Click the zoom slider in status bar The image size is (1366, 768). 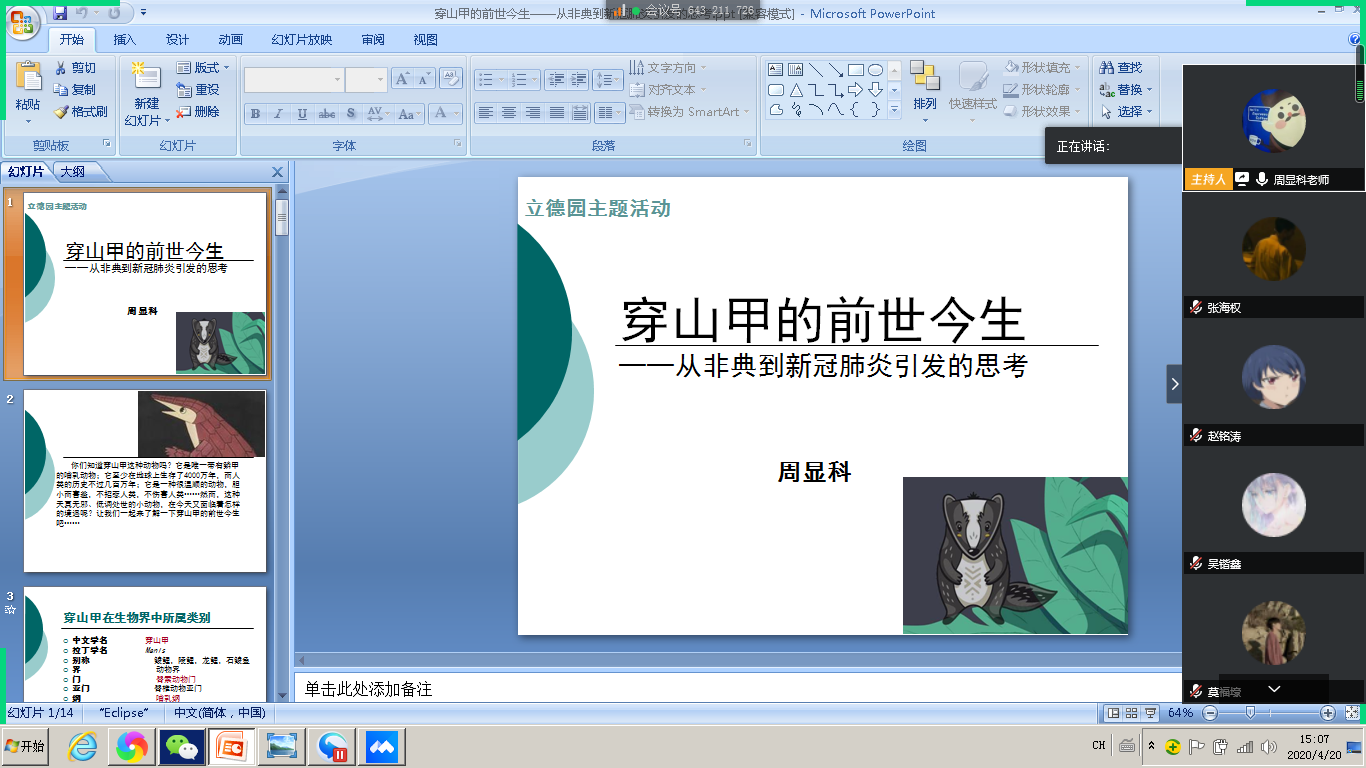tap(1250, 713)
